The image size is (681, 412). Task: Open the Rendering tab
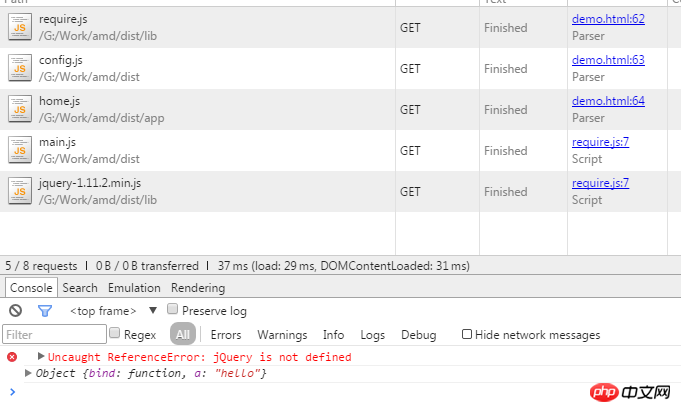tap(199, 288)
